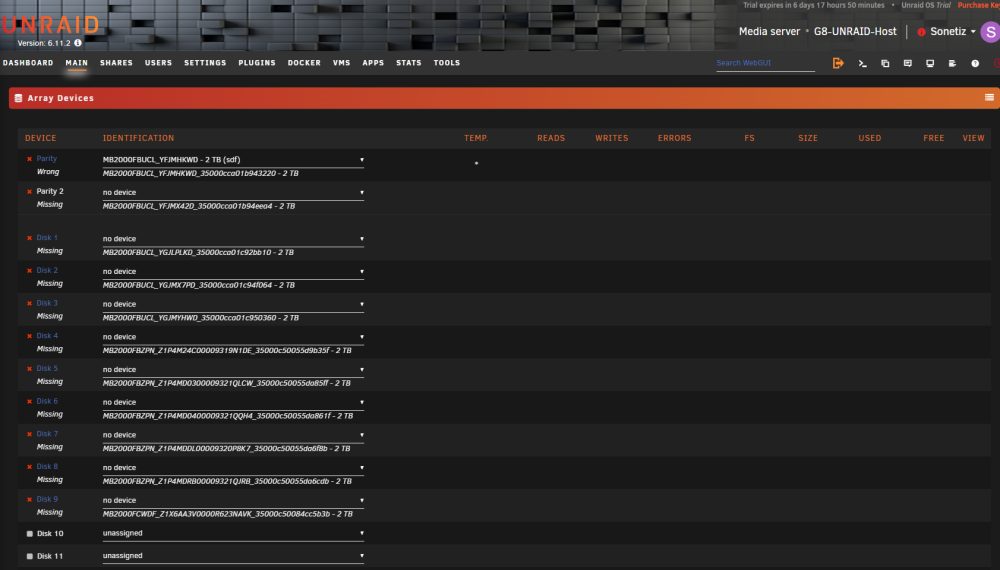This screenshot has height=570, width=1000.
Task: Click the Parity device name link
Action: (x=47, y=159)
